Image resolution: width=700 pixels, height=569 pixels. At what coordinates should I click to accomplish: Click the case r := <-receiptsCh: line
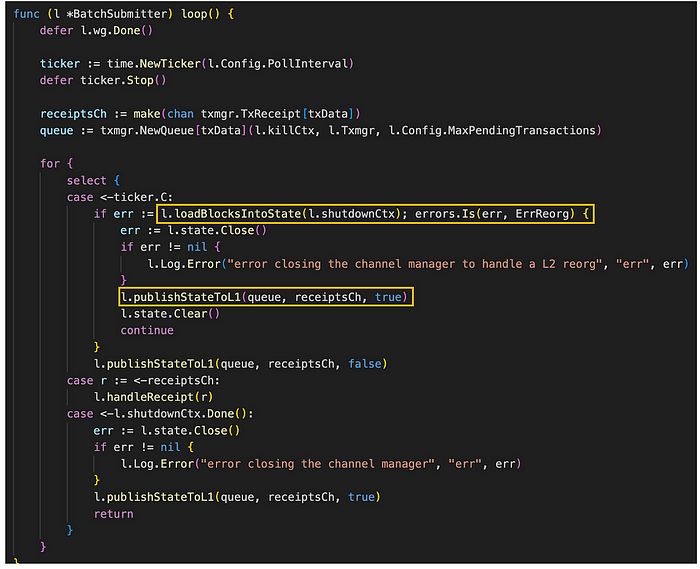[143, 380]
